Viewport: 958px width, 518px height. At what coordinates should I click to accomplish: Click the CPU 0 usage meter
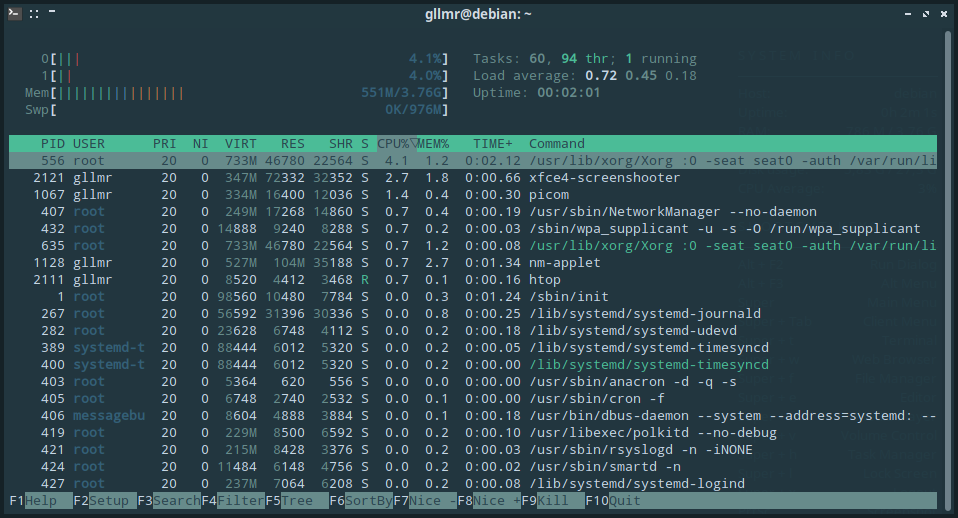pos(244,59)
